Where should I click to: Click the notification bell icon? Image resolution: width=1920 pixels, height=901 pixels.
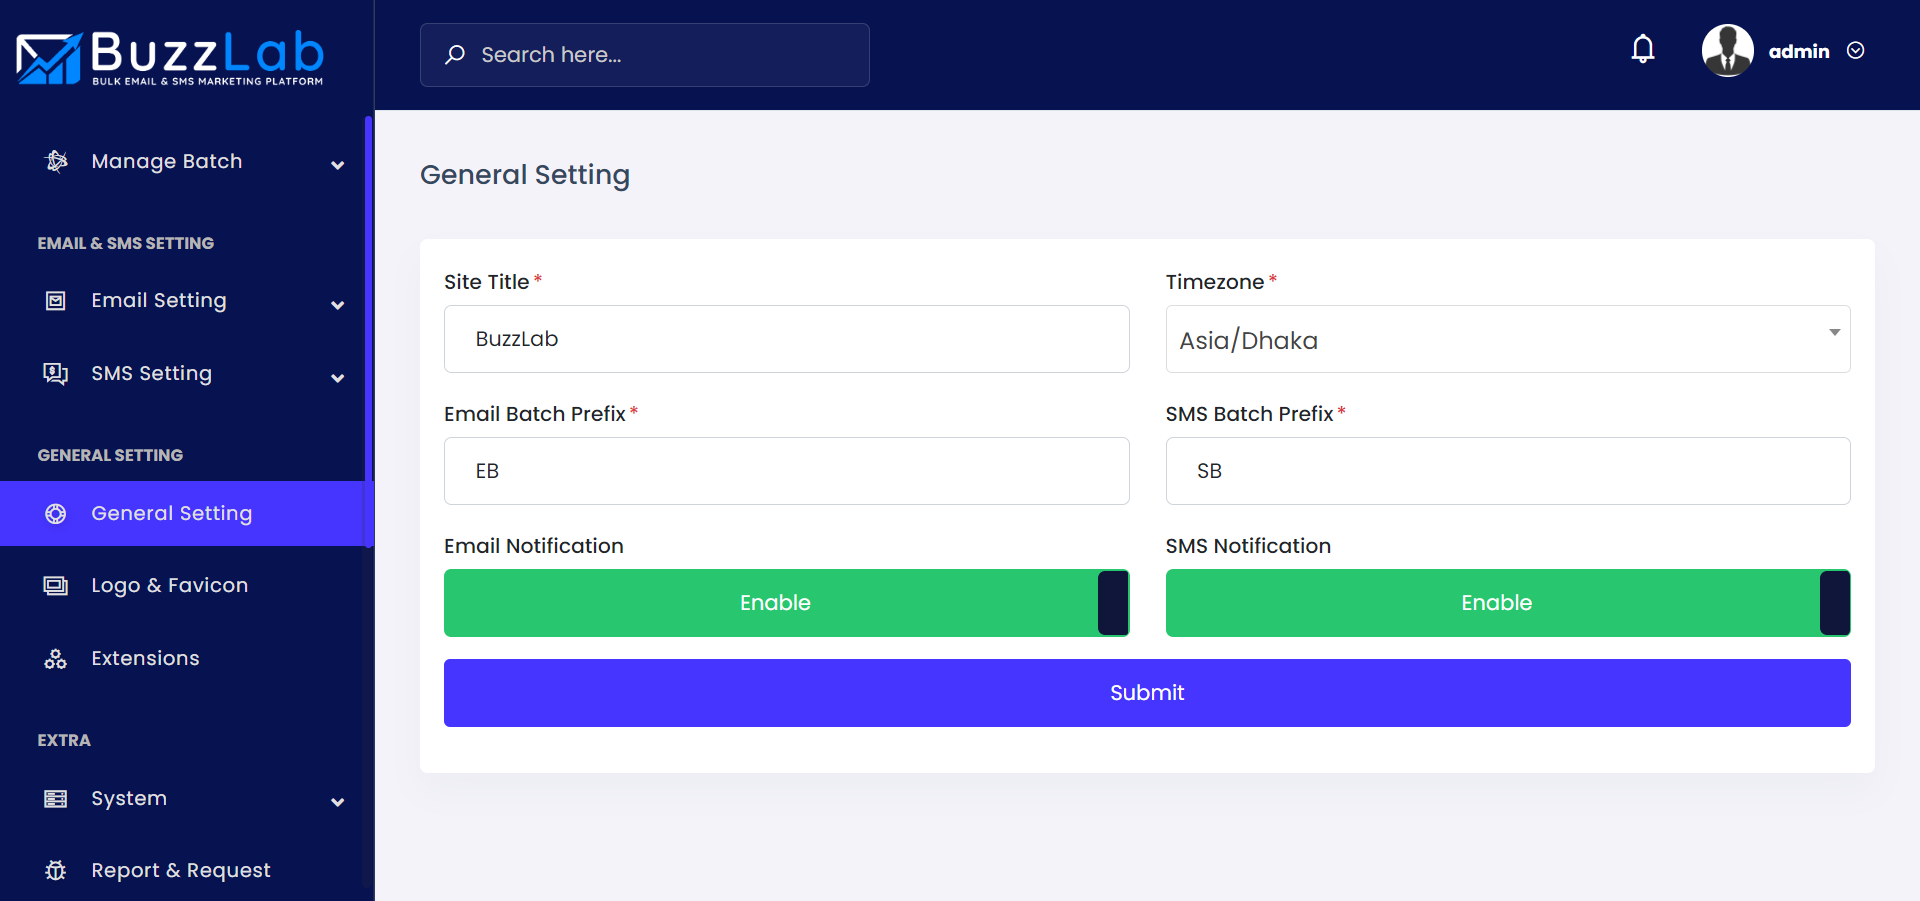tap(1643, 50)
